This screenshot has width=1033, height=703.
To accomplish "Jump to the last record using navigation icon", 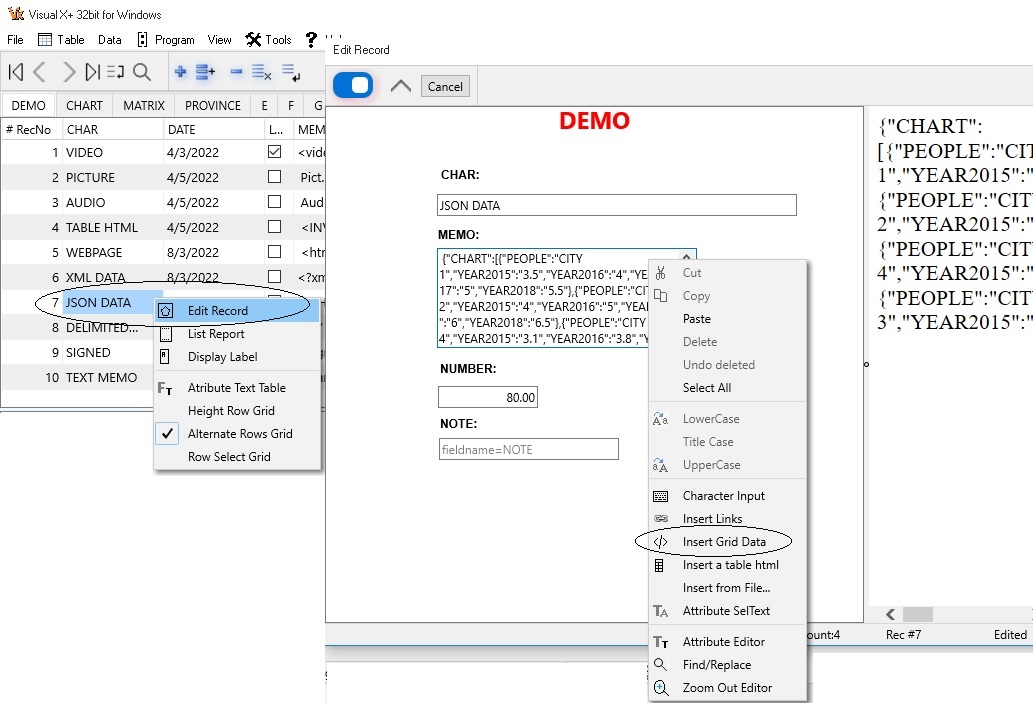I will [93, 71].
